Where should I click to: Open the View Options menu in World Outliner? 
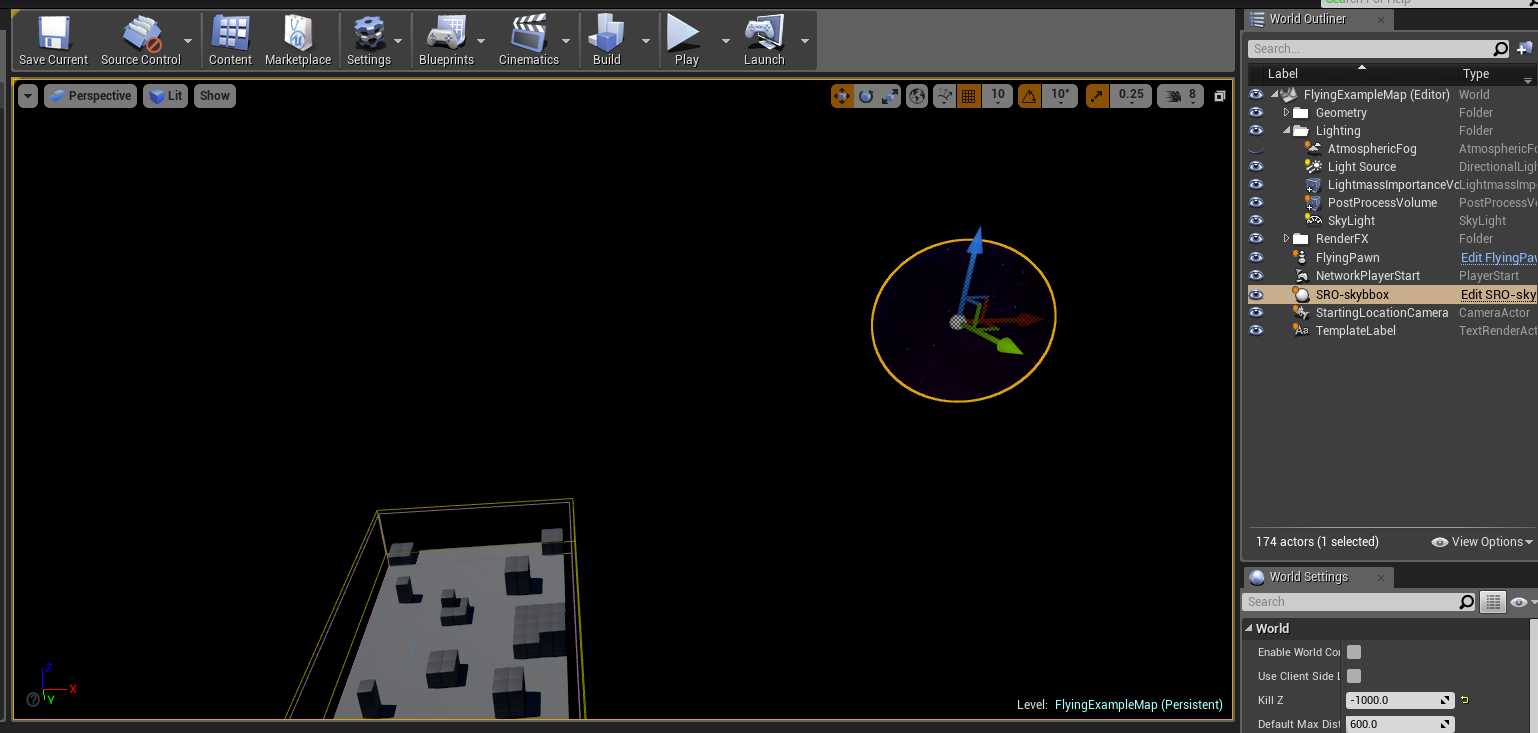tap(1482, 542)
